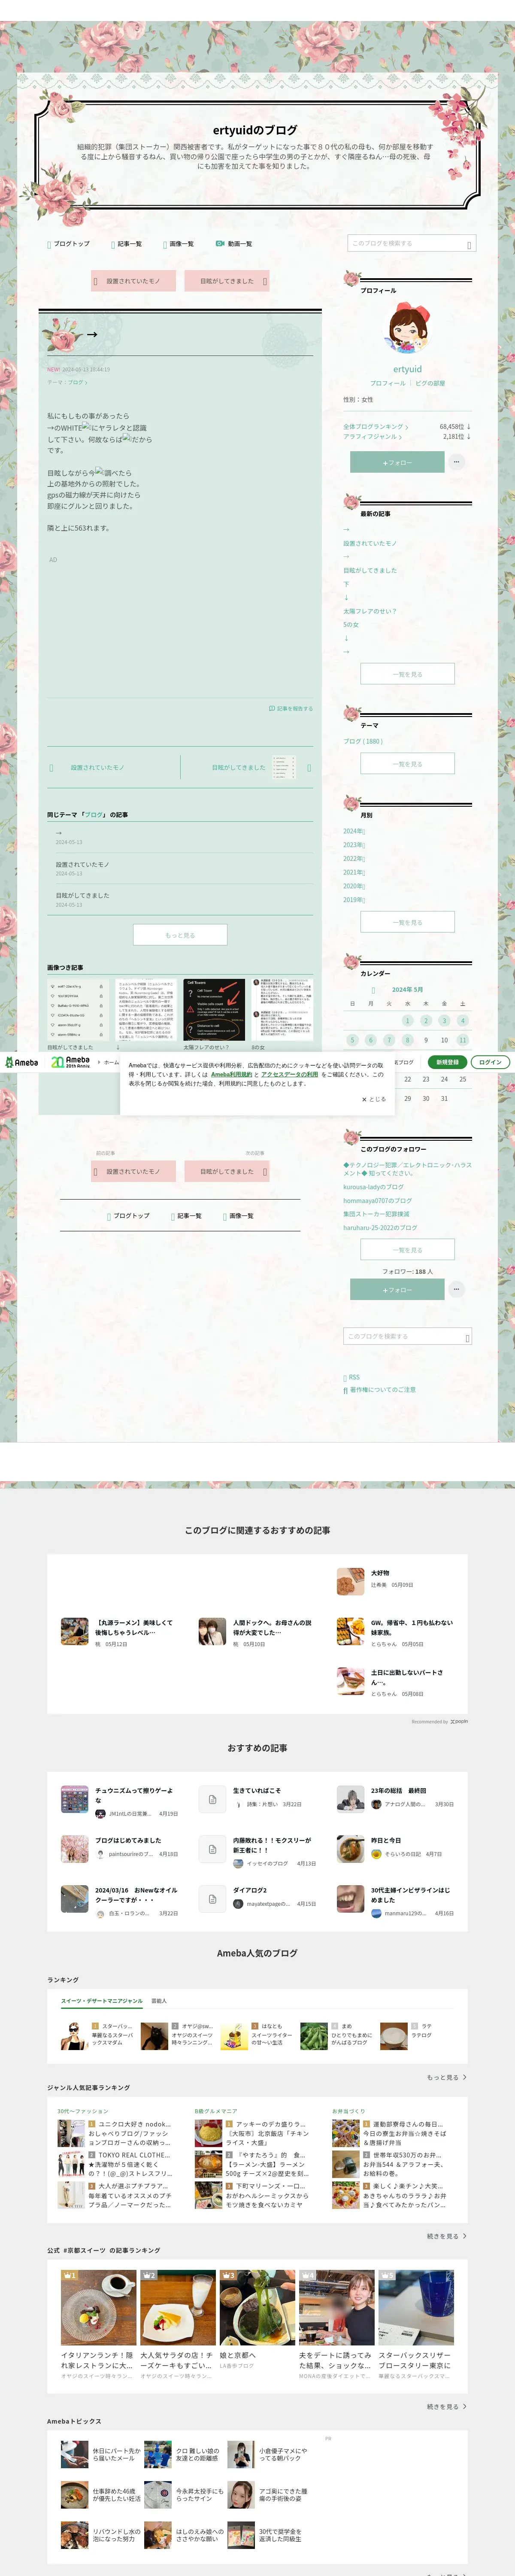Click the RSS feed icon link
The height and width of the screenshot is (2576, 515).
[x=351, y=1377]
